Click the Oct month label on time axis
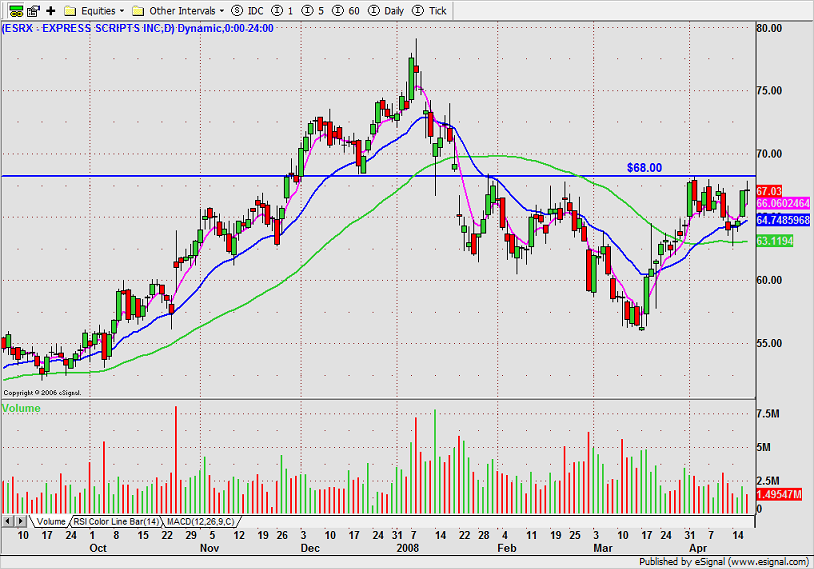The image size is (814, 569). click(98, 548)
